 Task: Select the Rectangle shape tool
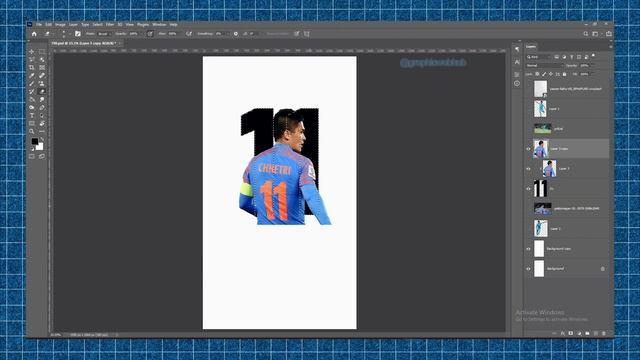(32, 124)
